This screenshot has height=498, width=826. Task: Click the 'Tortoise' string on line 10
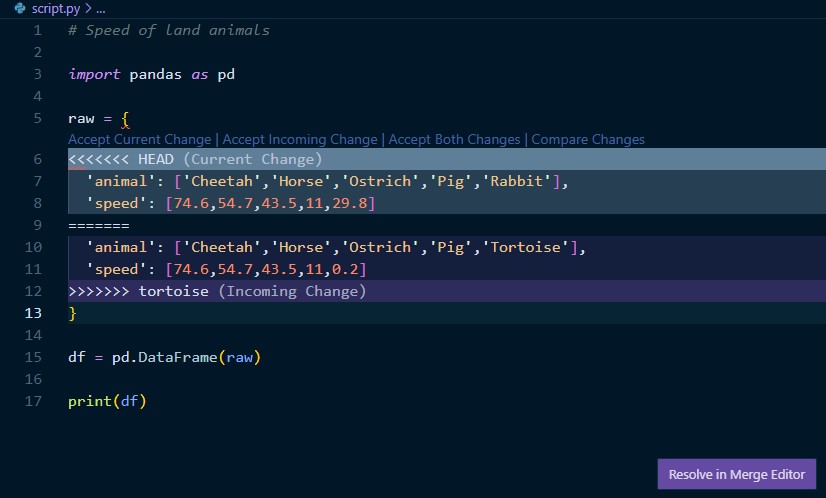pos(524,248)
